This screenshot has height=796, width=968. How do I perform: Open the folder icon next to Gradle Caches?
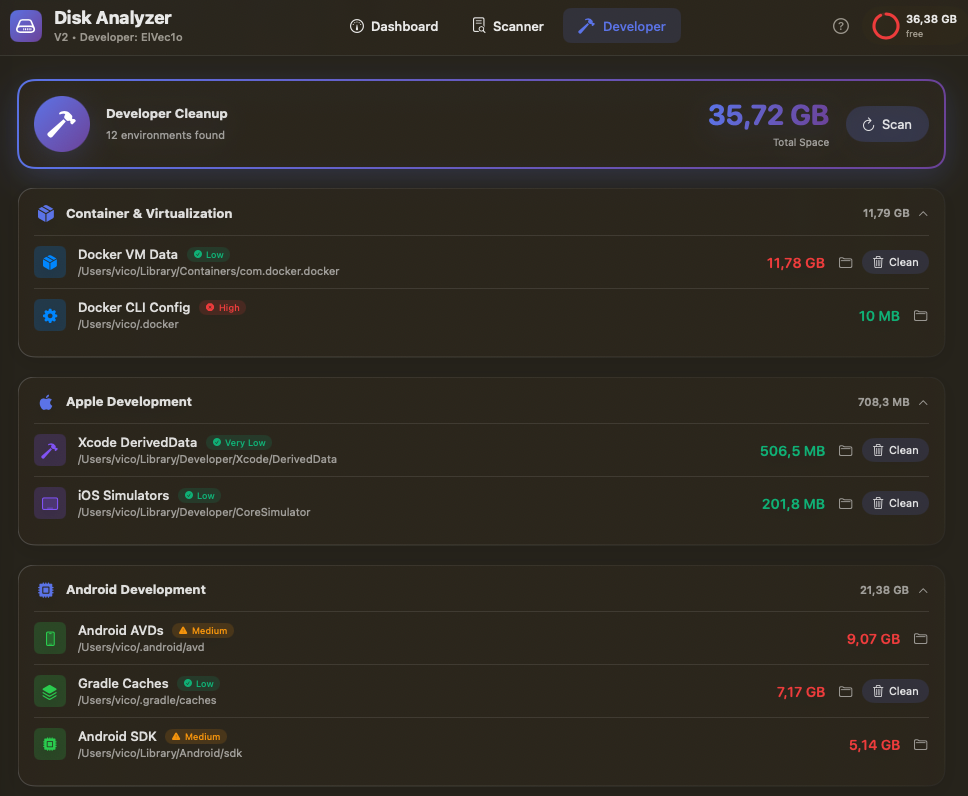coord(845,691)
